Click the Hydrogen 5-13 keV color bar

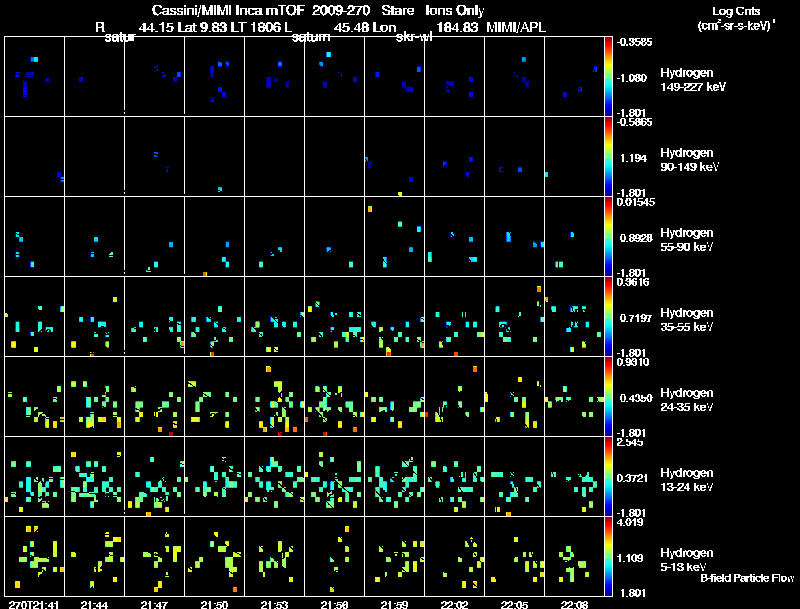point(608,556)
